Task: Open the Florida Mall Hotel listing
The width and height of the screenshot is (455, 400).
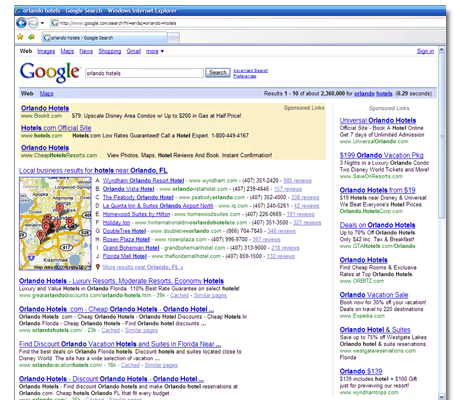Action: click(x=125, y=256)
